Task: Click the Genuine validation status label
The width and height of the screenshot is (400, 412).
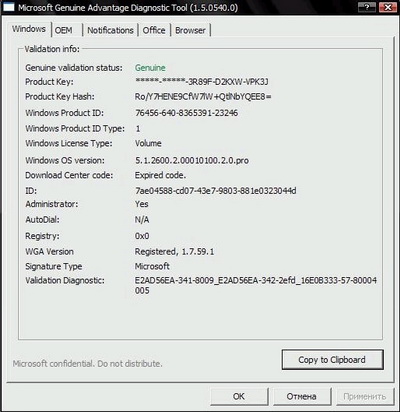Action: (74, 68)
